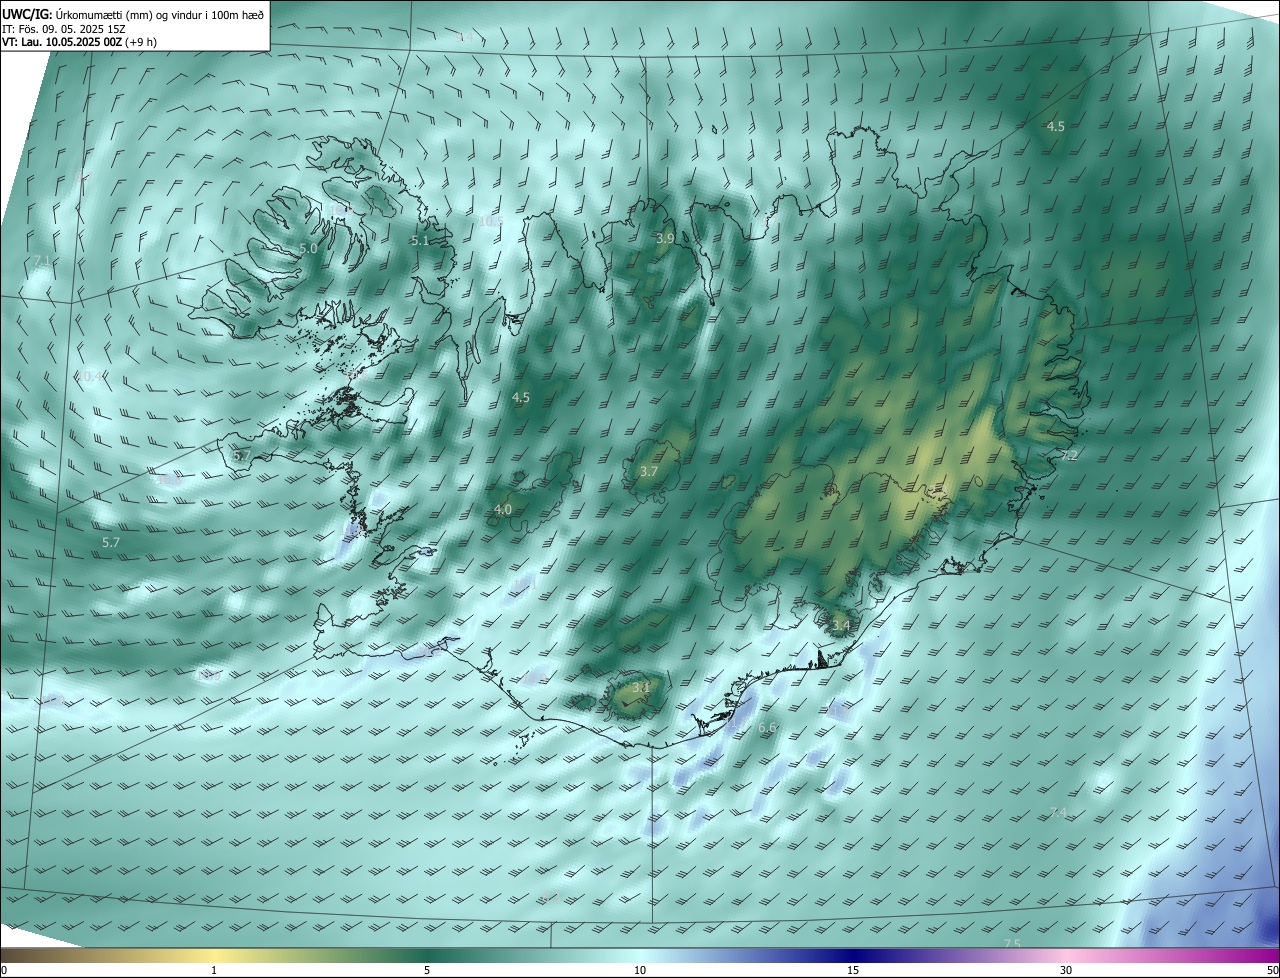Click the 7.1 value label
The width and height of the screenshot is (1280, 978).
(42, 261)
